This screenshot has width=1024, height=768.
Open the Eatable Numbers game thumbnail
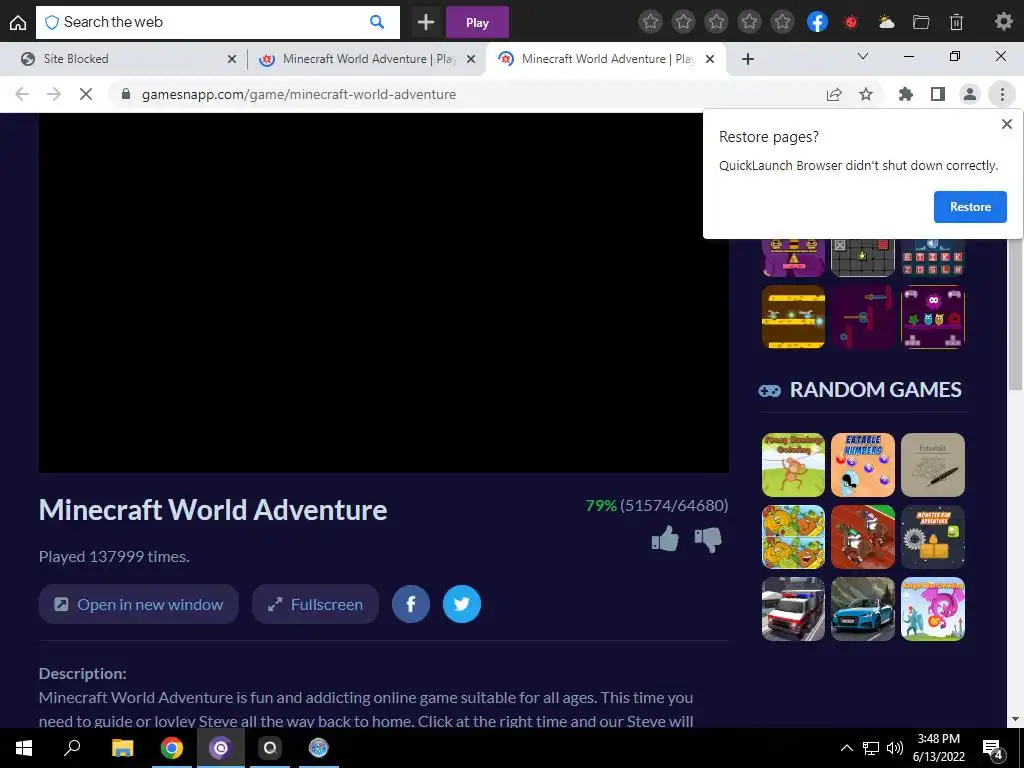[863, 465]
